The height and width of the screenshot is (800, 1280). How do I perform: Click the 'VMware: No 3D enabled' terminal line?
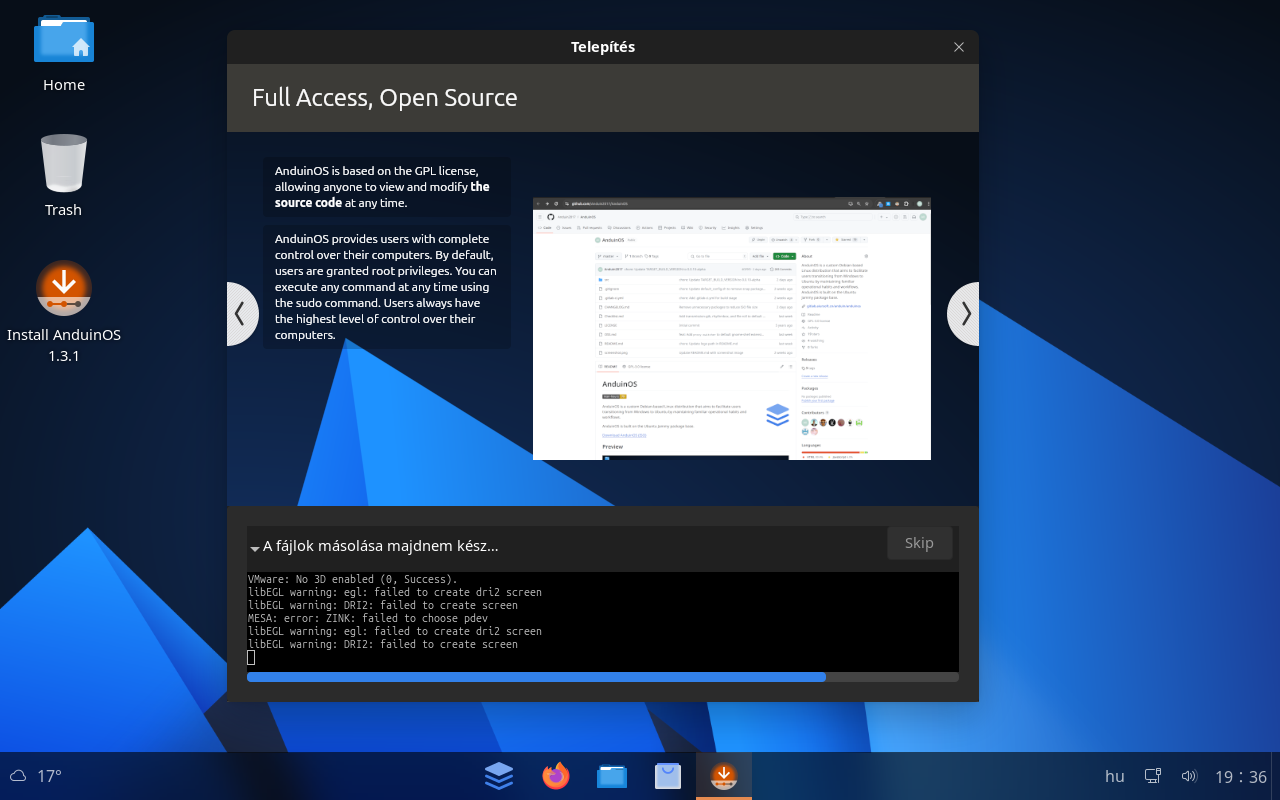point(352,579)
